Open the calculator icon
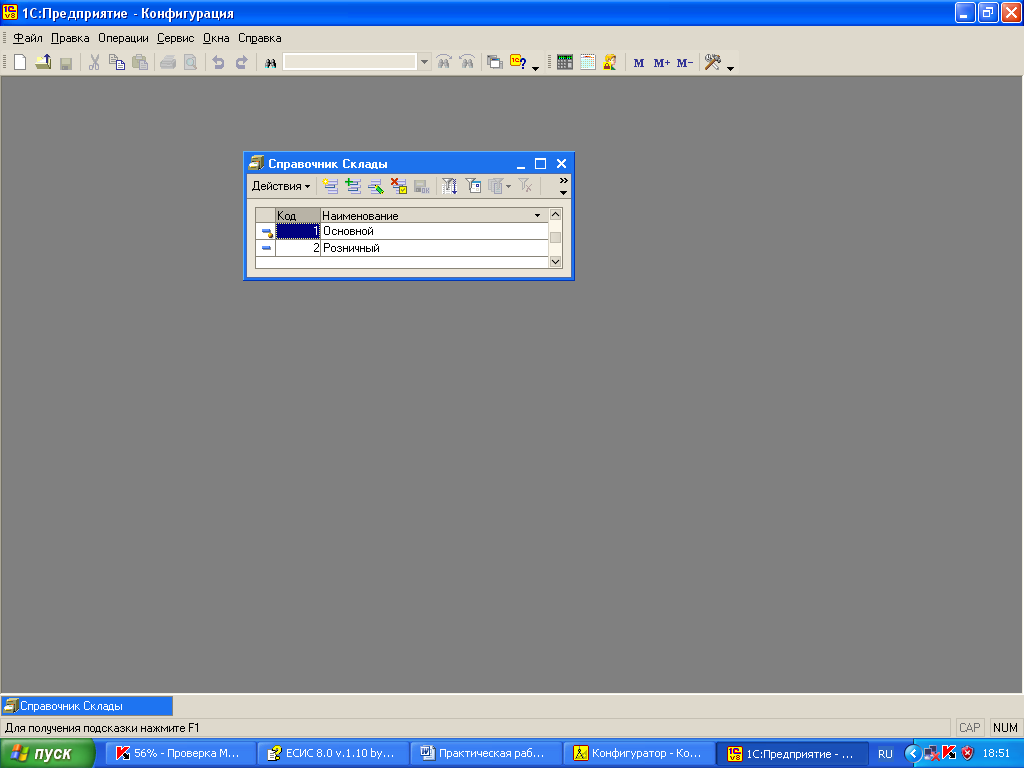This screenshot has width=1024, height=768. [565, 63]
